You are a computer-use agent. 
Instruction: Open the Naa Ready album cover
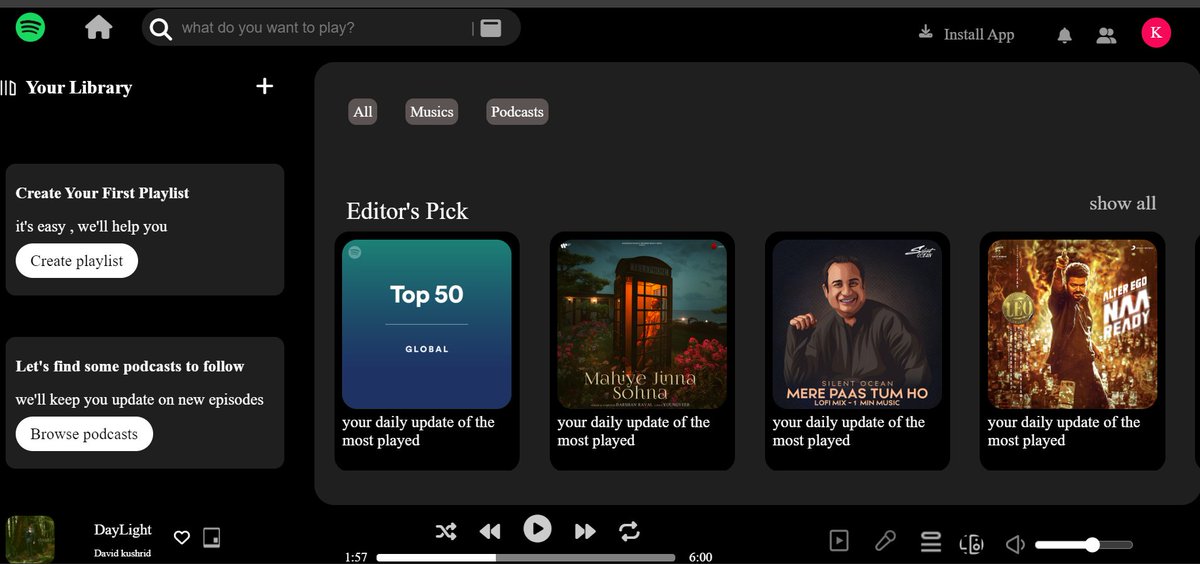1072,324
